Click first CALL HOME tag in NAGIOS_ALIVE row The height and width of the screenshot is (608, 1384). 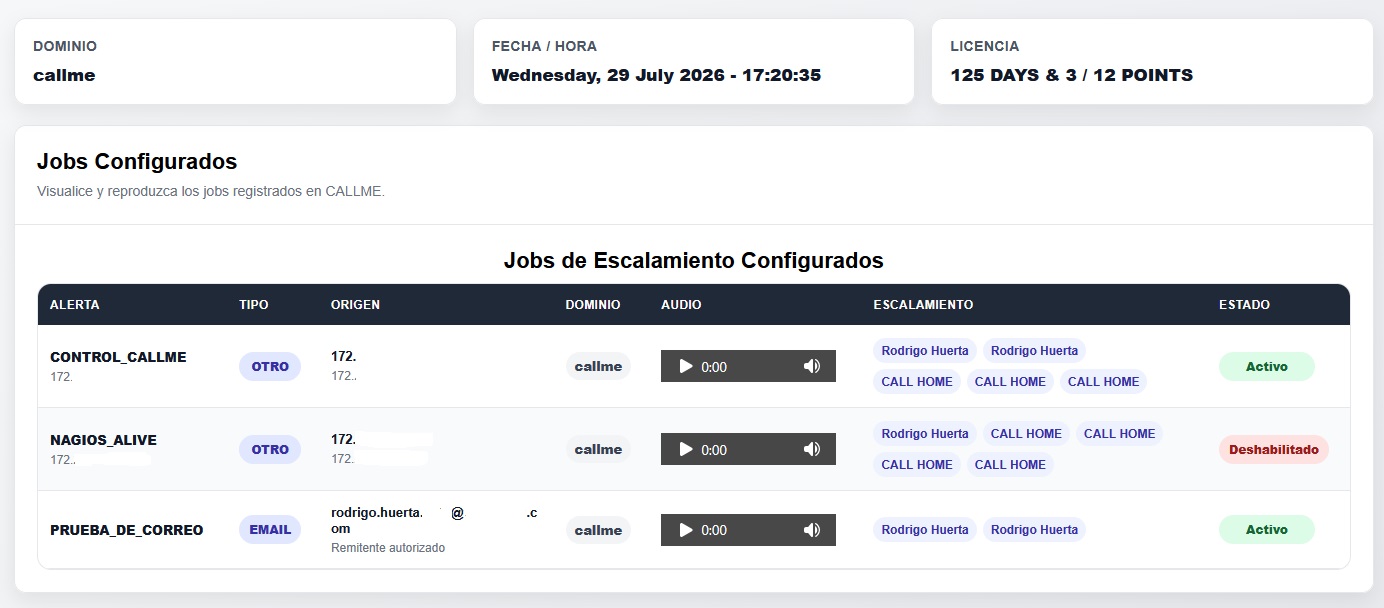click(1026, 434)
